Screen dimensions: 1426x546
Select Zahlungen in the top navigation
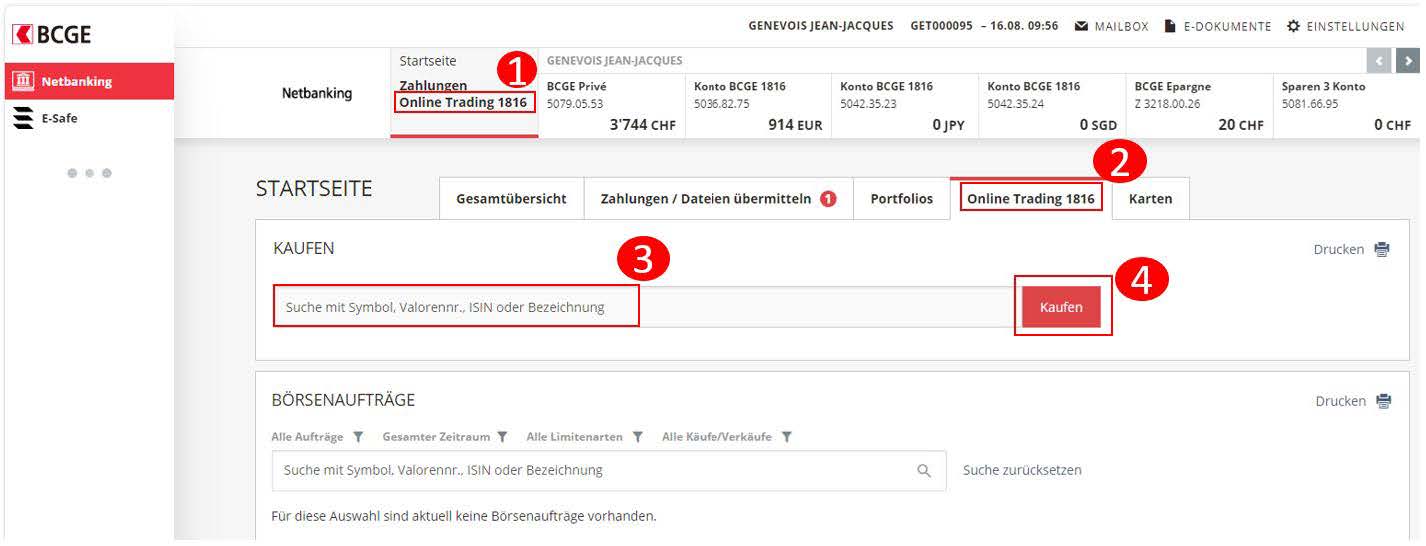coord(433,86)
